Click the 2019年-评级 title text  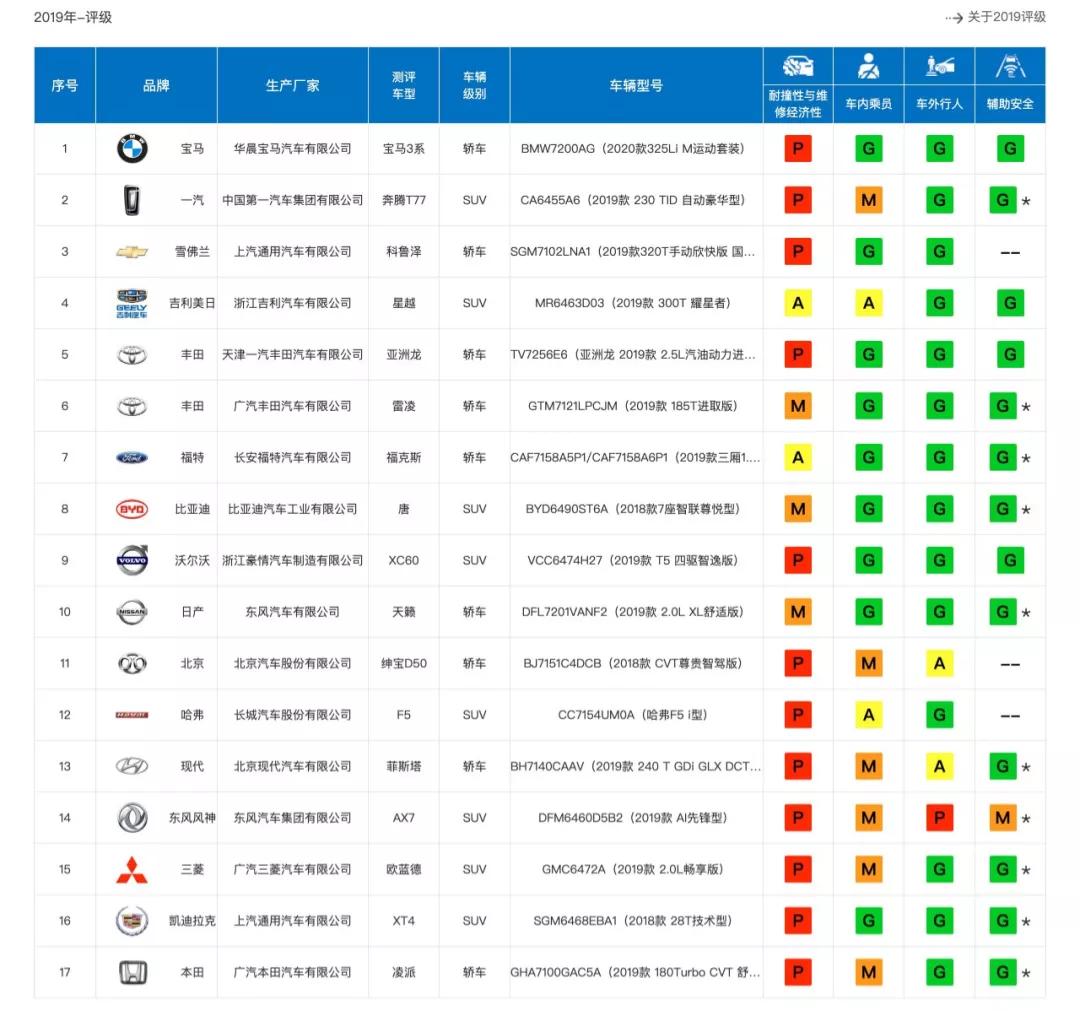73,17
